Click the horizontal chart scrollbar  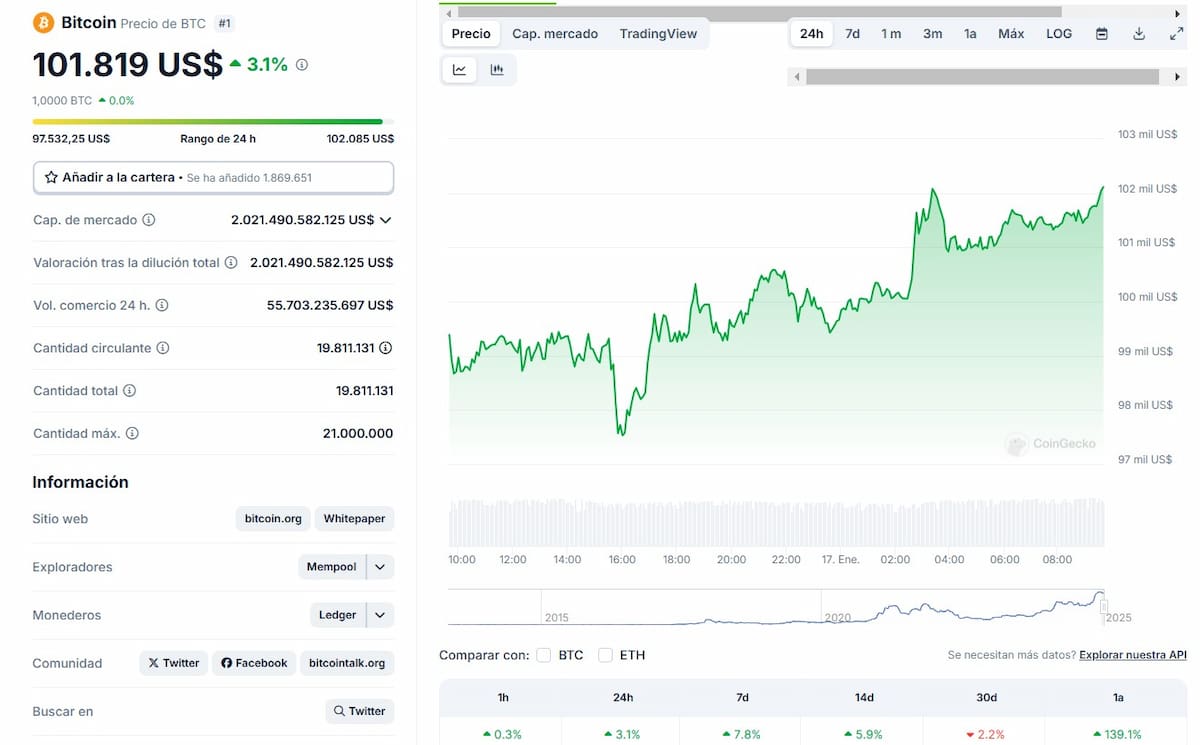coord(985,76)
